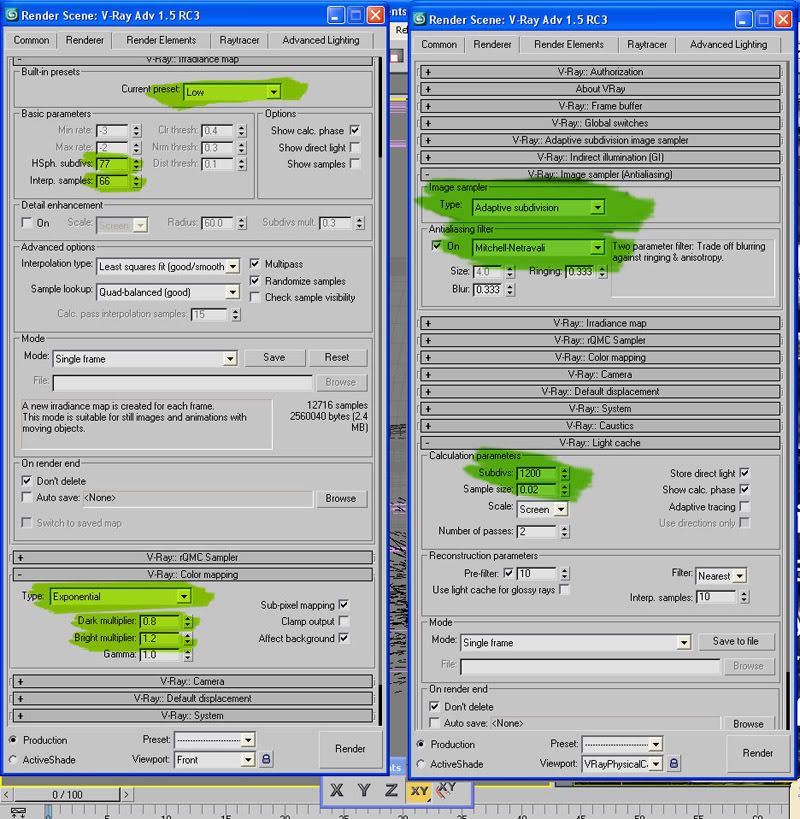This screenshot has width=800, height=819.
Task: Click the next-frame arrow beside the 0 / 100 slider
Action: pos(126,794)
